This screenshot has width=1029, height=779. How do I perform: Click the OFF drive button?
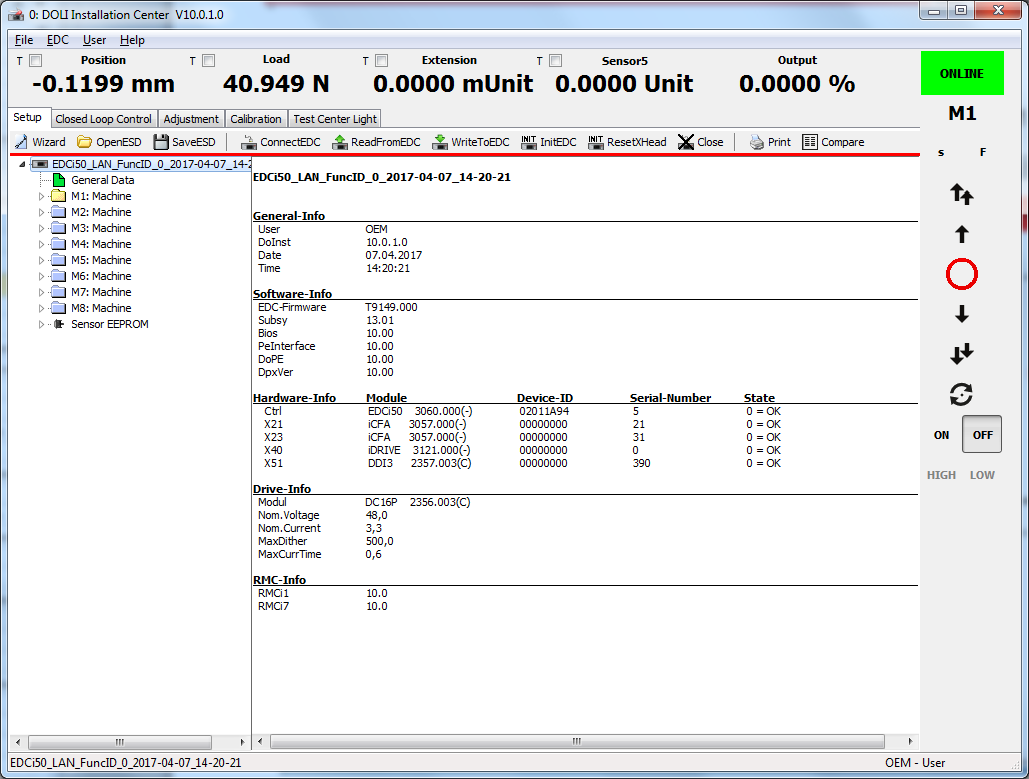click(982, 435)
